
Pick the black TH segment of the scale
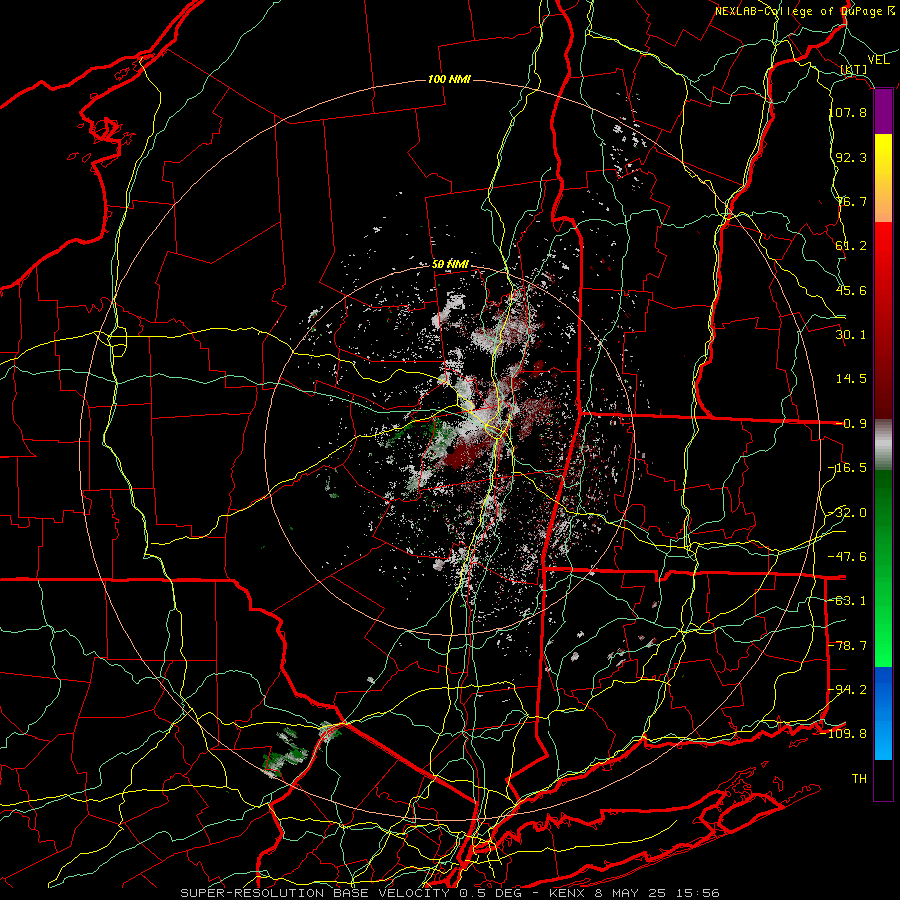[x=883, y=780]
